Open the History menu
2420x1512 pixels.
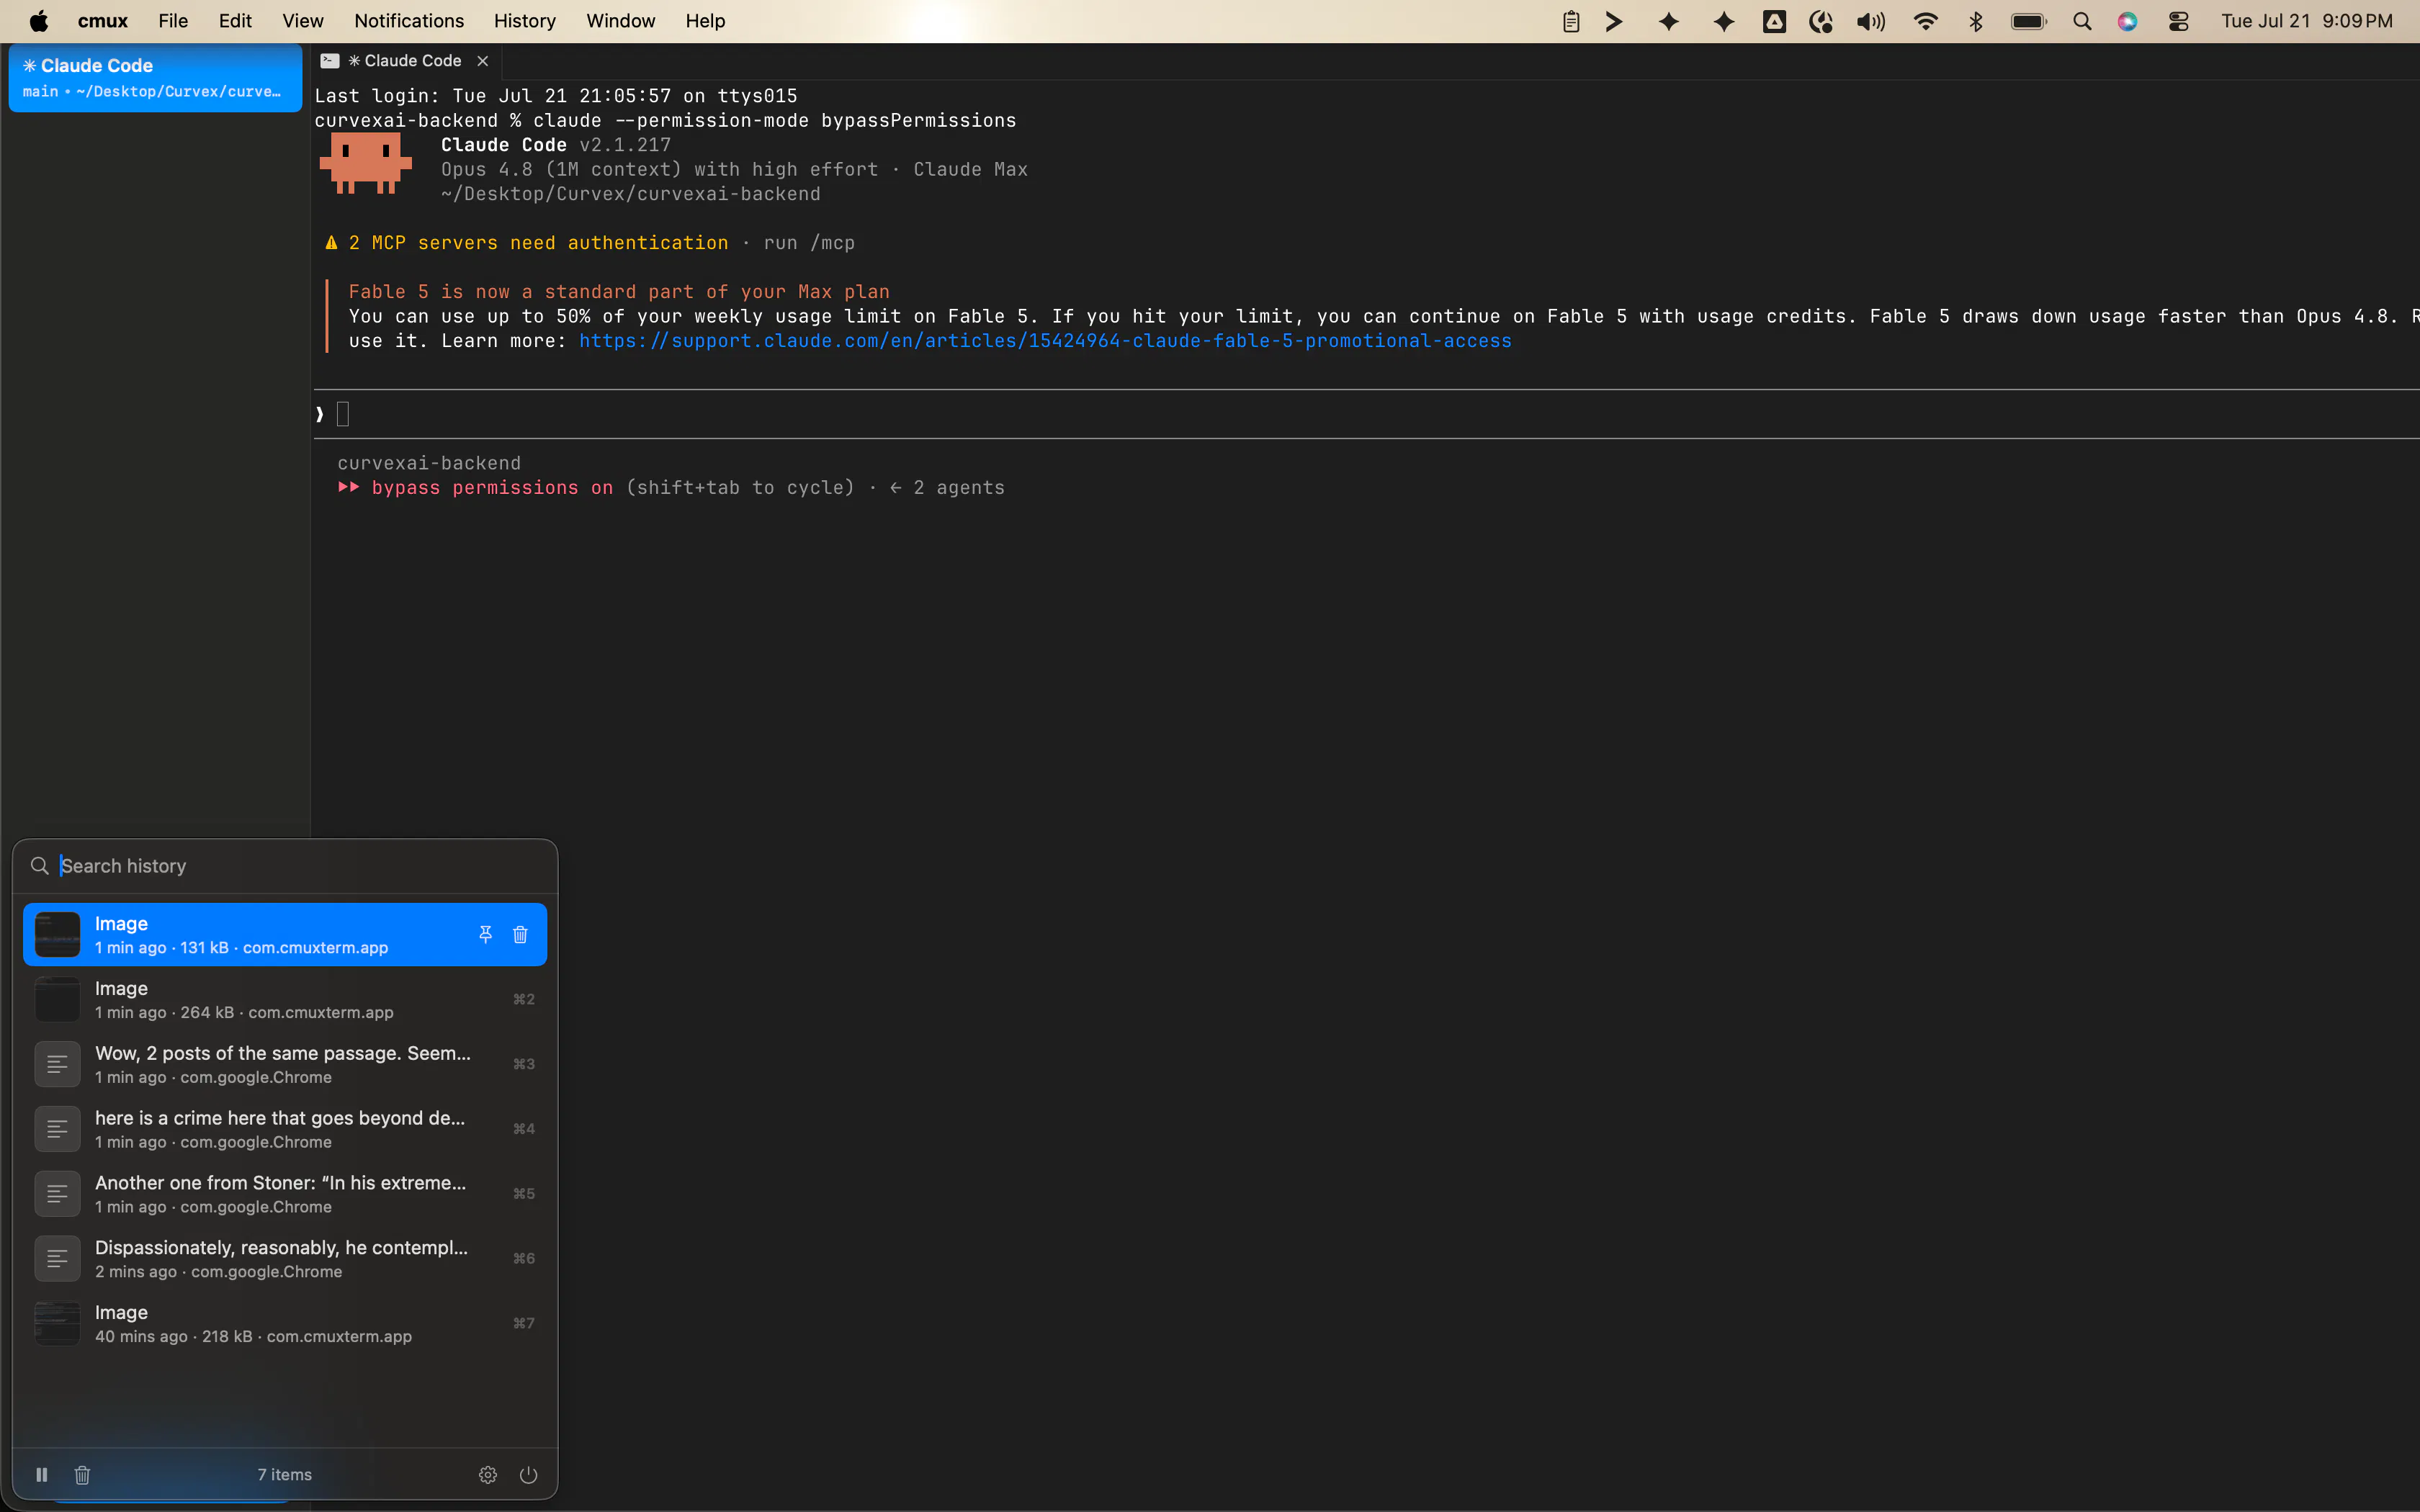524,21
